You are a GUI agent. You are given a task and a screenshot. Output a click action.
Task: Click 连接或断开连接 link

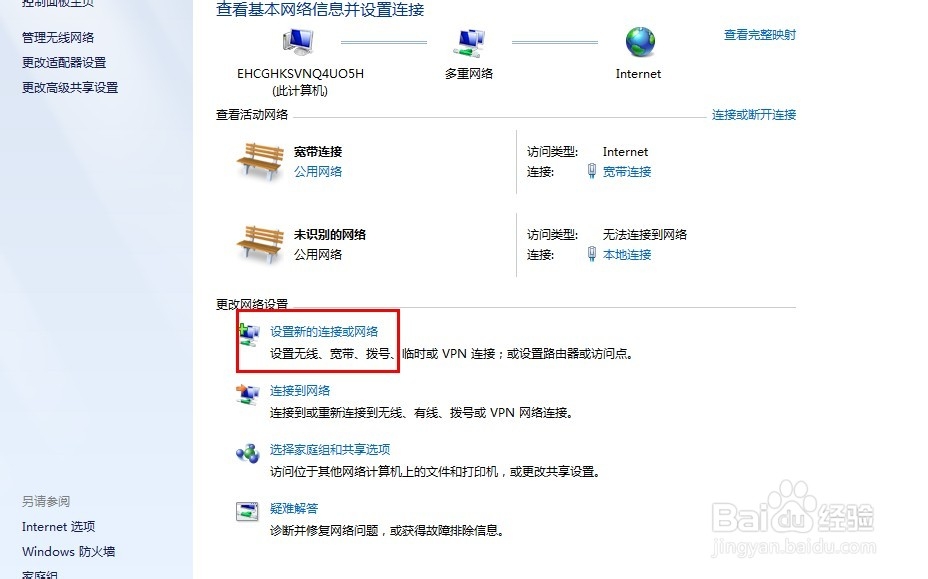coord(754,115)
